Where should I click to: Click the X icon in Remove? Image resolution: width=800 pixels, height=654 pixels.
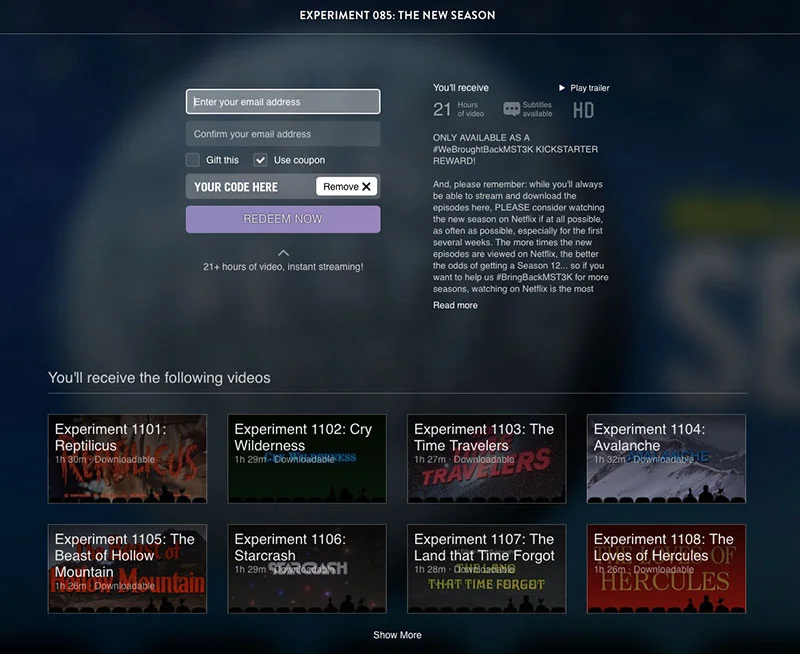[x=366, y=187]
